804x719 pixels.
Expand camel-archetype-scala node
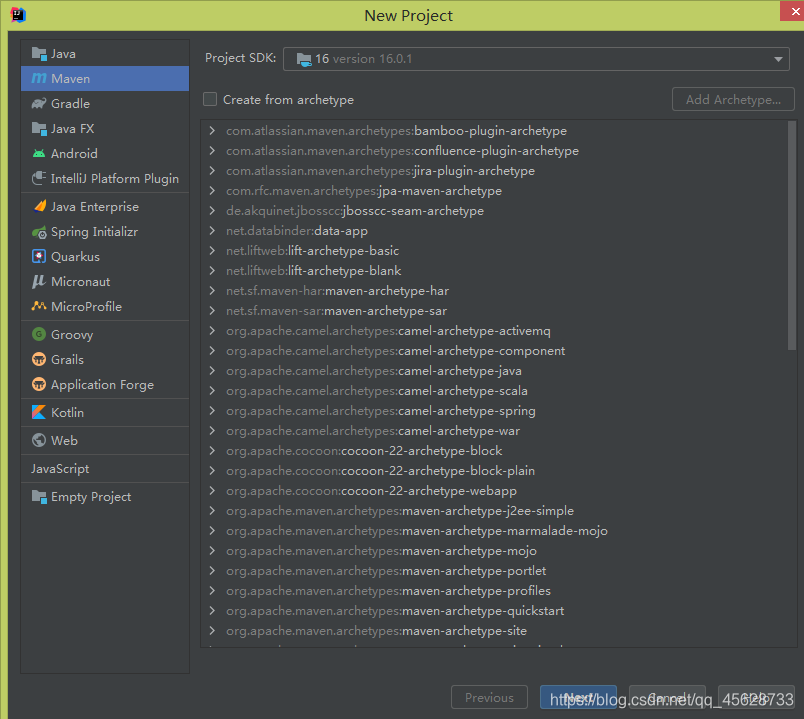[x=212, y=391]
